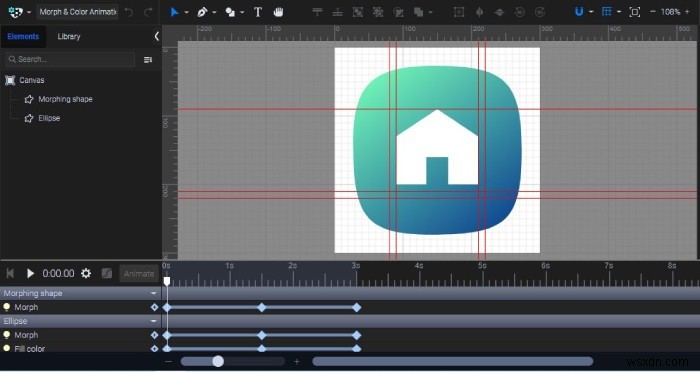
Task: Toggle the magnet snapping option
Action: (x=579, y=12)
